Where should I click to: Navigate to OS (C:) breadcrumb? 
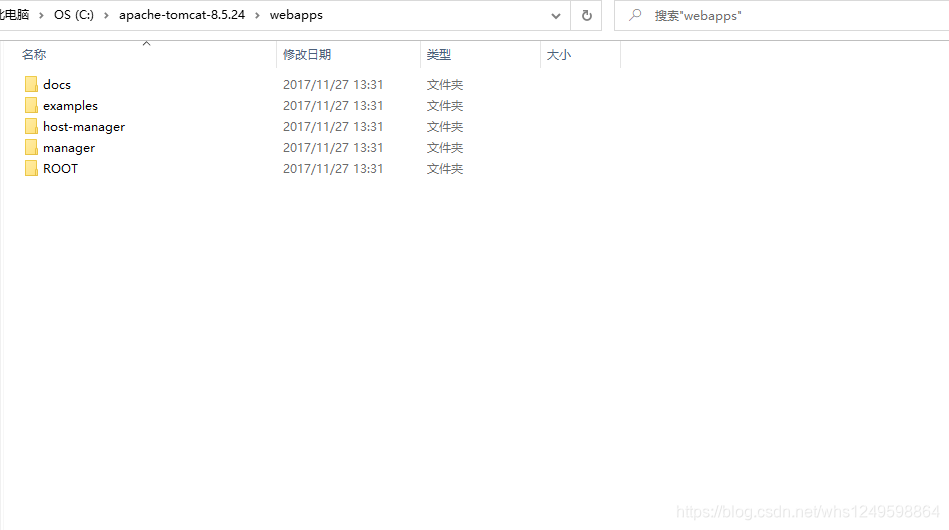74,15
